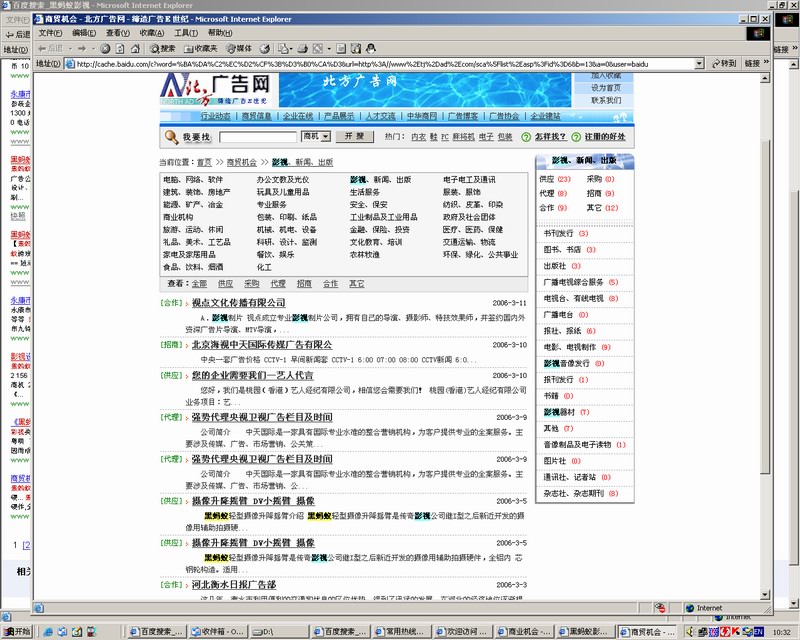Click the page scrollbar down arrow

(765, 595)
